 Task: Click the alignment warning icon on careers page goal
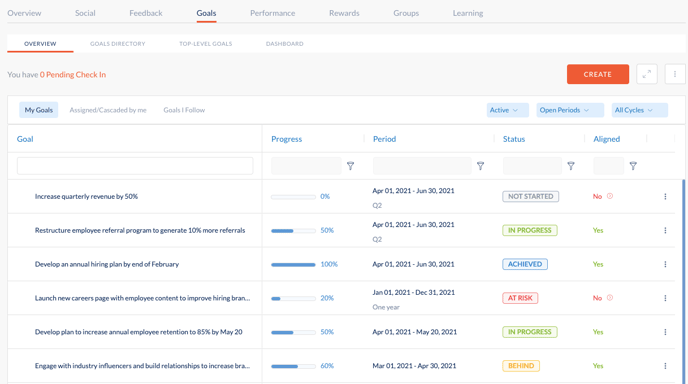coord(610,298)
